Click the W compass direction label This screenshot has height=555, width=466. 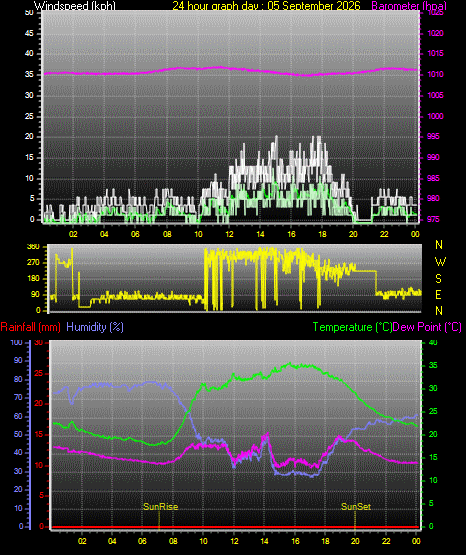pos(440,262)
